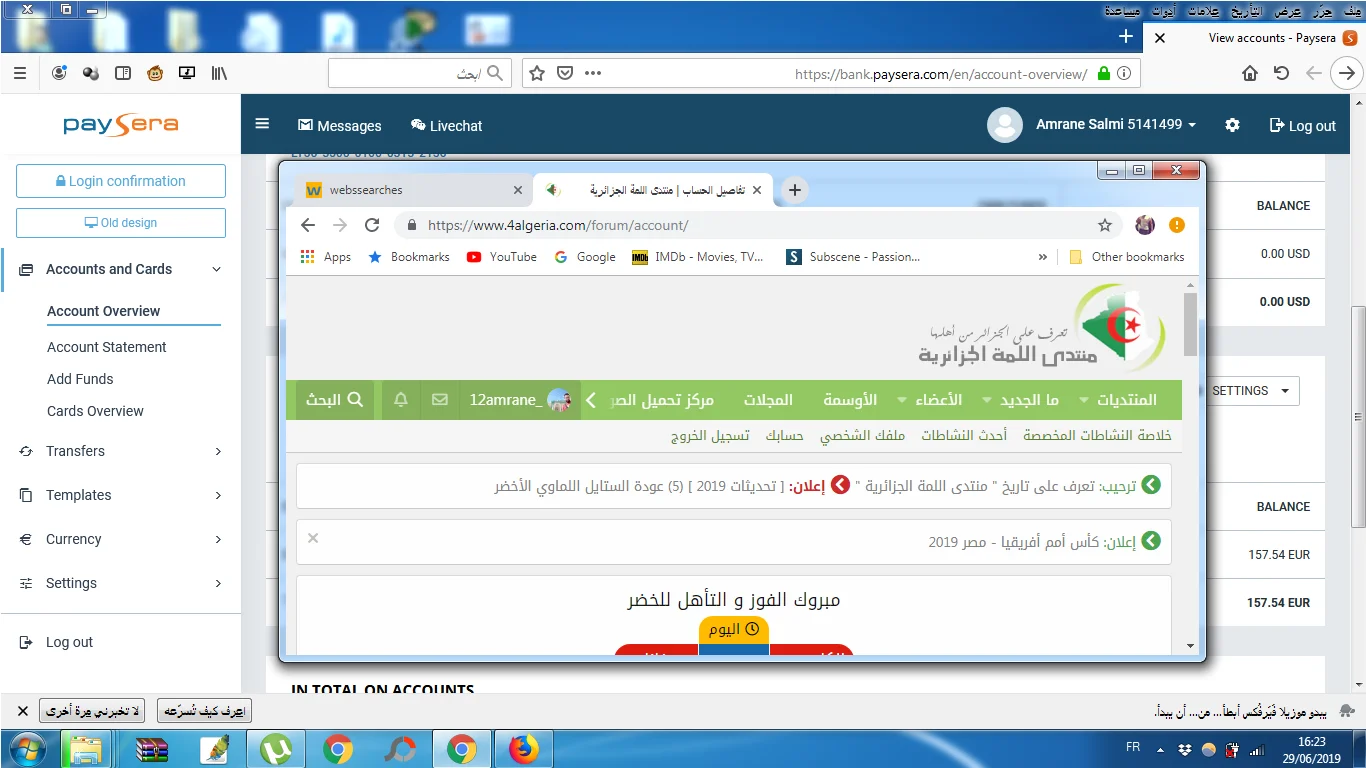Image resolution: width=1366 pixels, height=768 pixels.
Task: Click the Old design button
Action: pos(121,223)
